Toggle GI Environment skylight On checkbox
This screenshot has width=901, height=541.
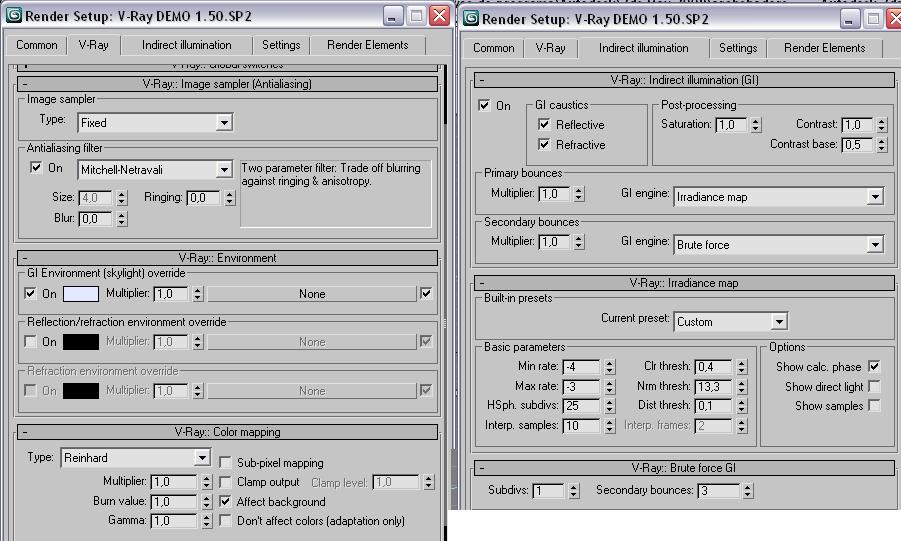click(x=30, y=293)
